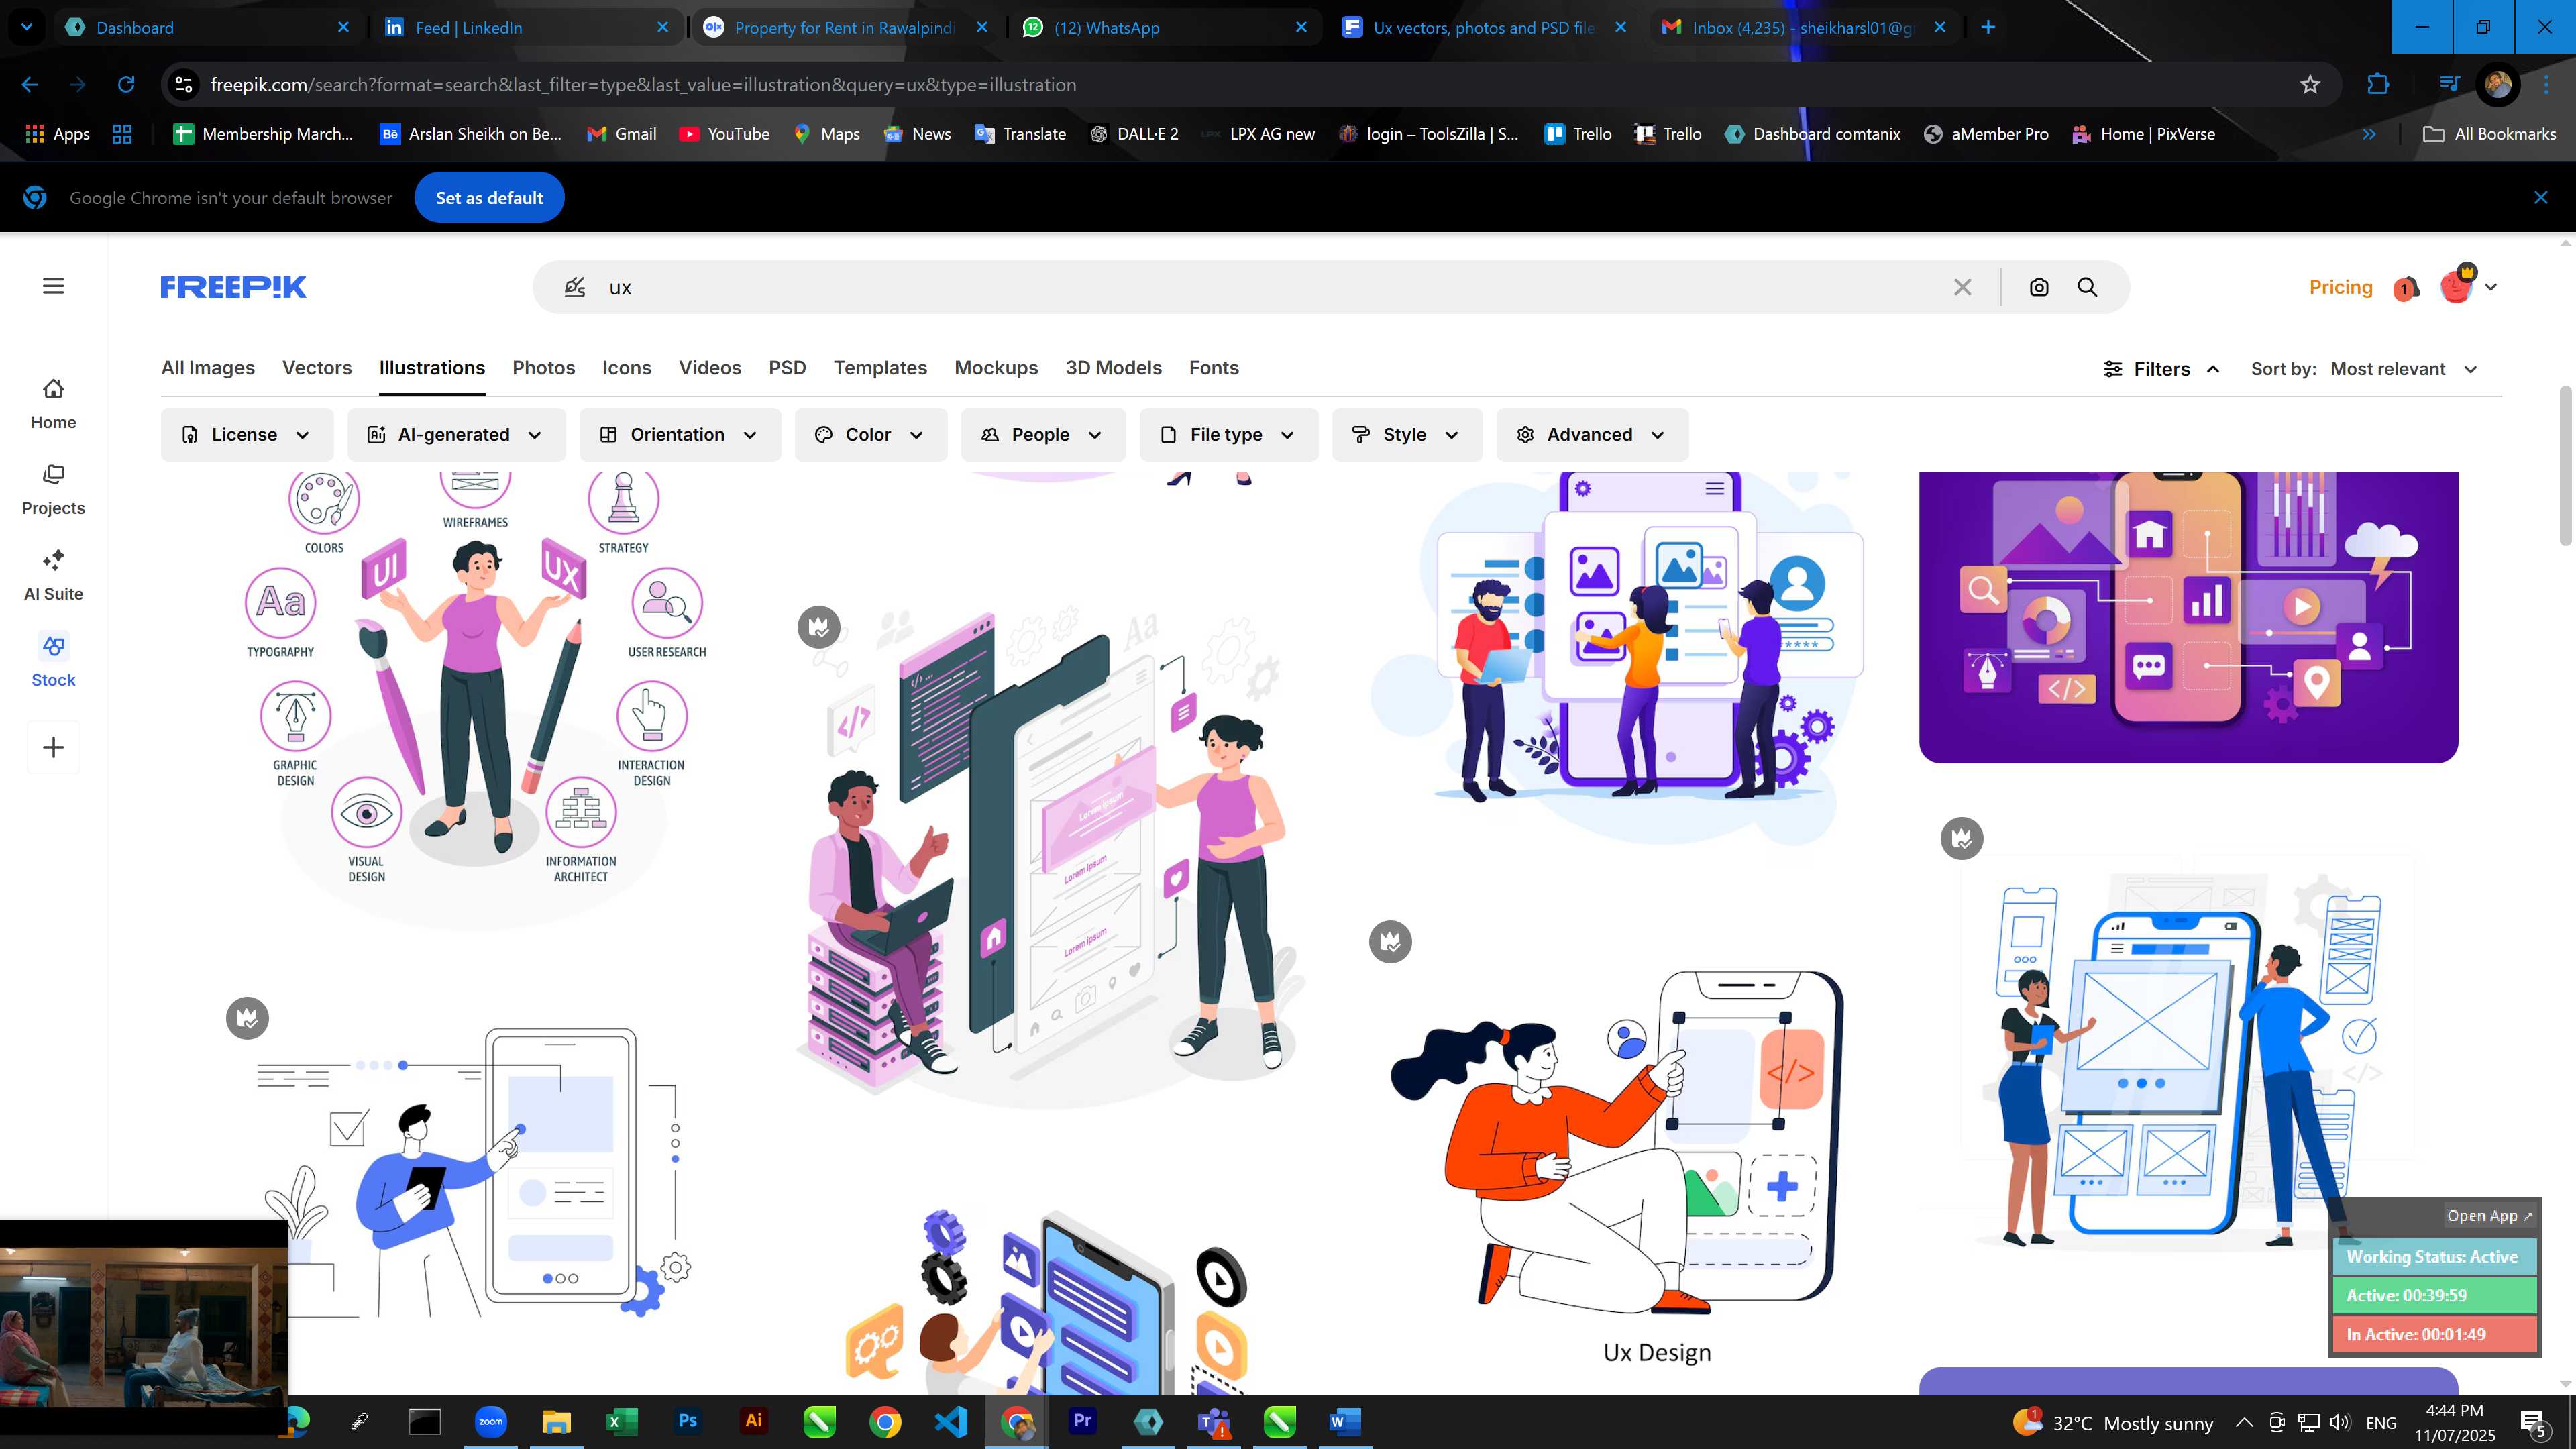The image size is (2576, 1449).
Task: Open All Bookmarks folder
Action: (2490, 134)
